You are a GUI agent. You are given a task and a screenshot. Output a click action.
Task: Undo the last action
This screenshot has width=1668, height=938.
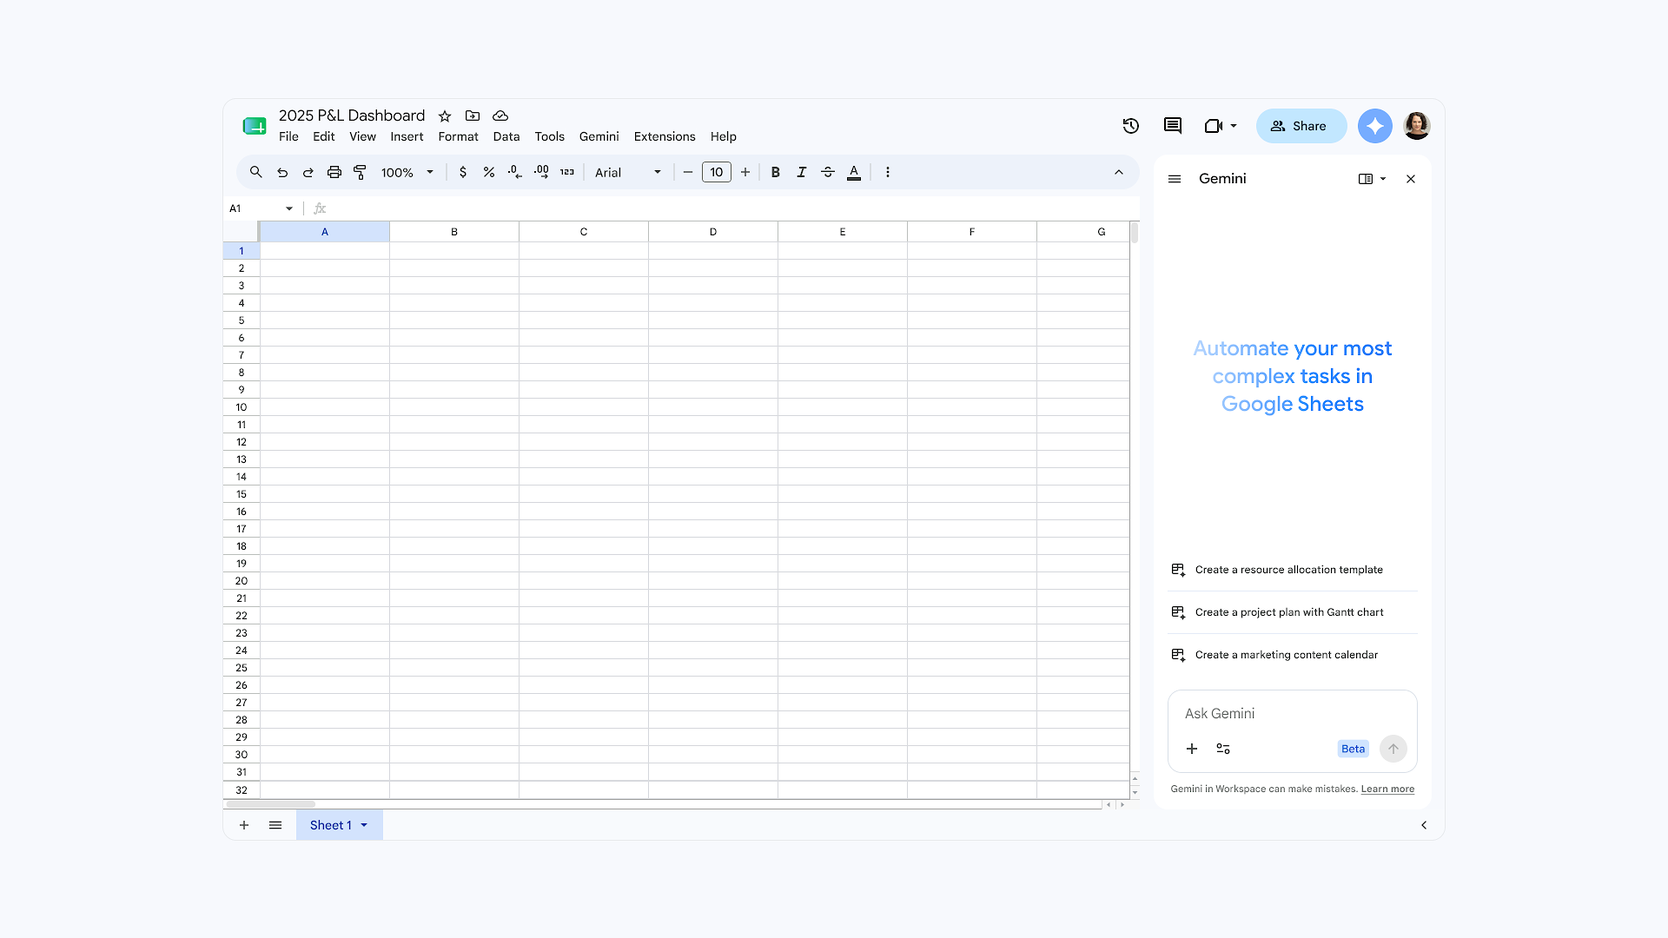(x=283, y=172)
